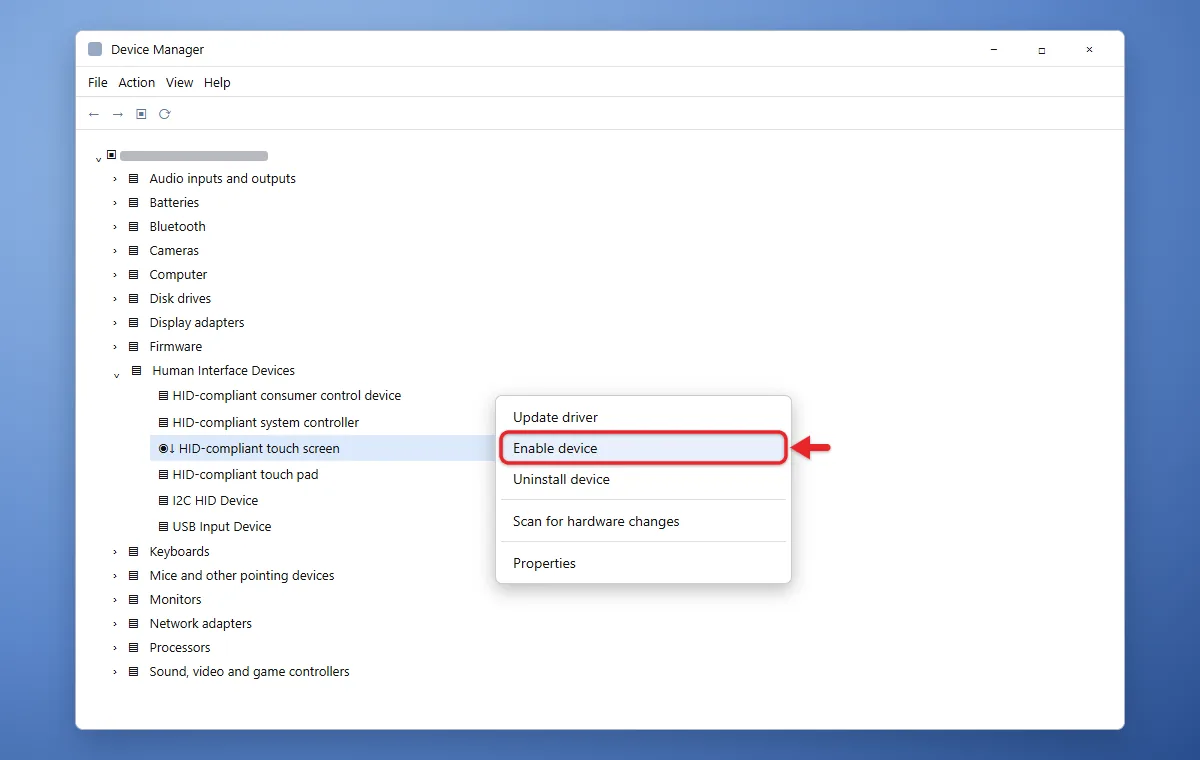Click the Firmware category icon
This screenshot has width=1200, height=760.
[134, 347]
